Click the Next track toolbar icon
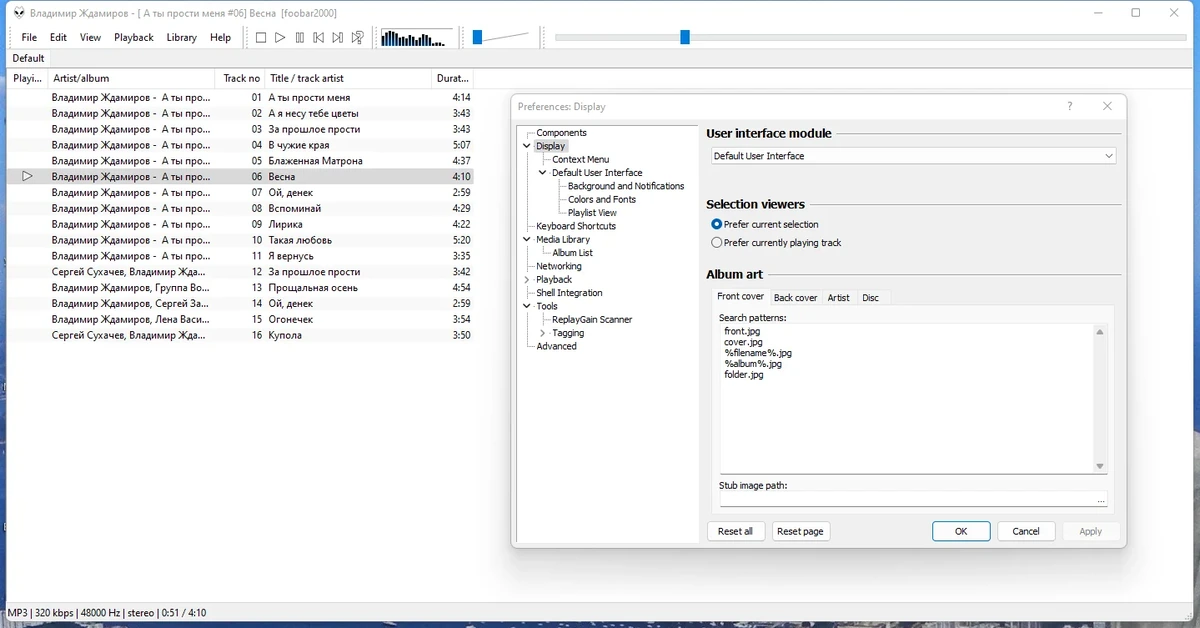 (338, 38)
